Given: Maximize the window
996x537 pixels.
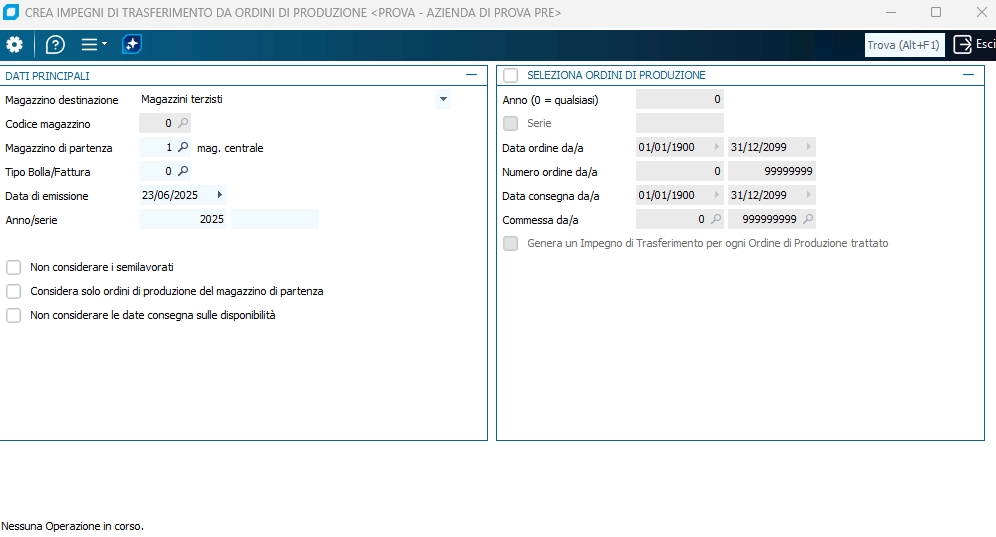Looking at the screenshot, I should (x=936, y=12).
